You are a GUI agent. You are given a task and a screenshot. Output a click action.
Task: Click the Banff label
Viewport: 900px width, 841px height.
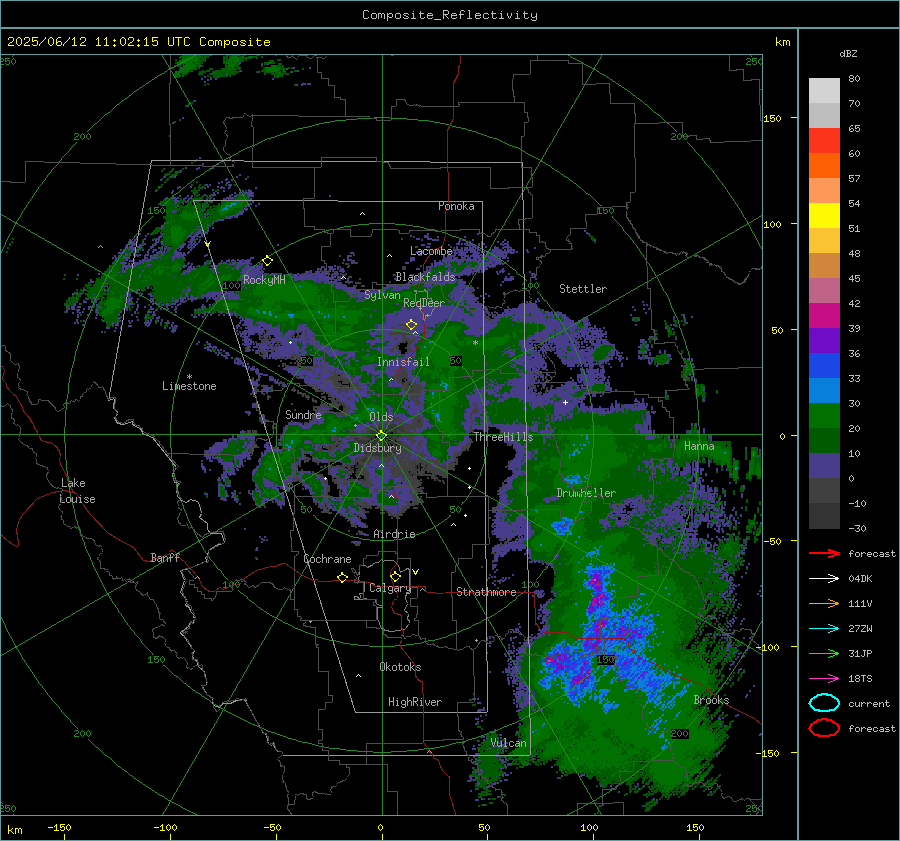tap(165, 557)
